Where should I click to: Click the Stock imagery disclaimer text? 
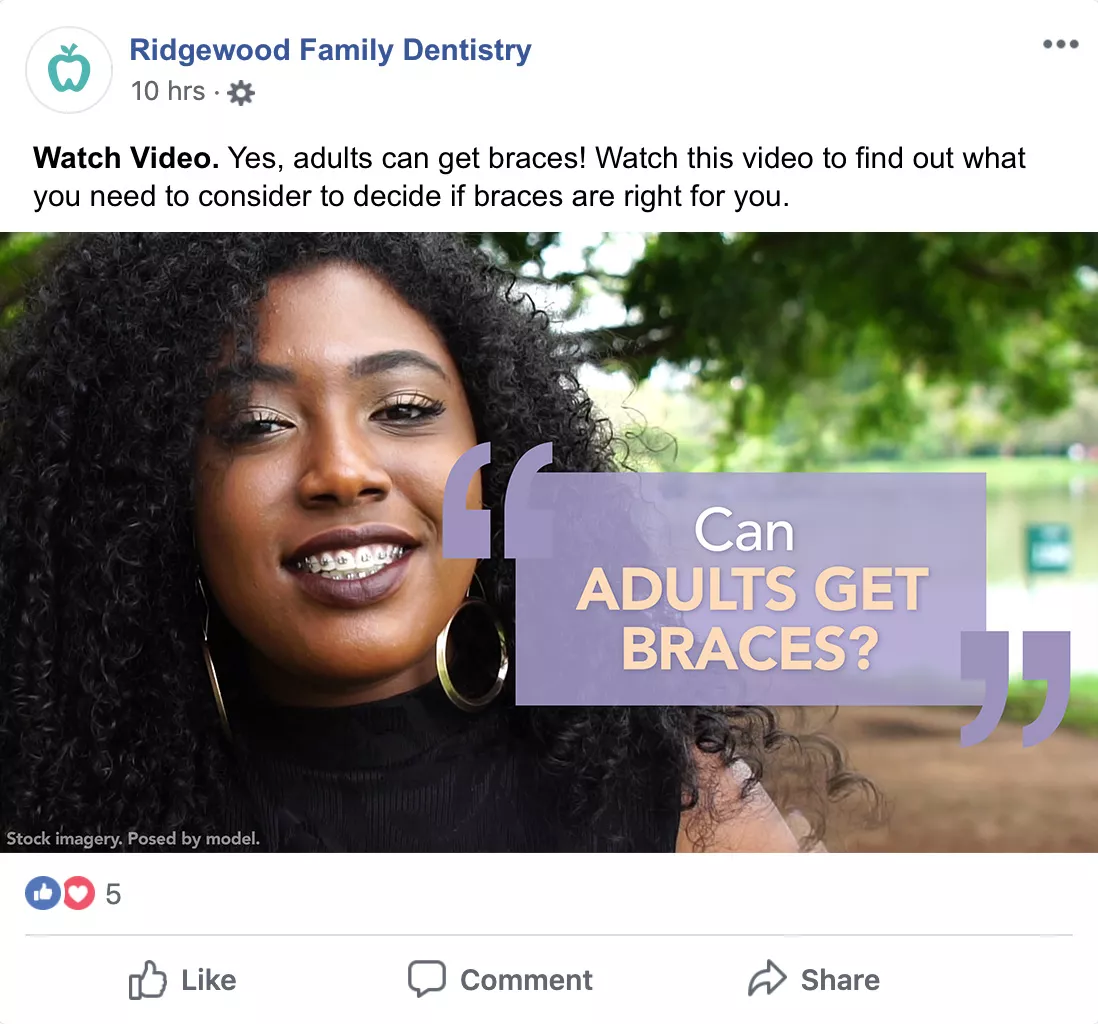click(133, 839)
